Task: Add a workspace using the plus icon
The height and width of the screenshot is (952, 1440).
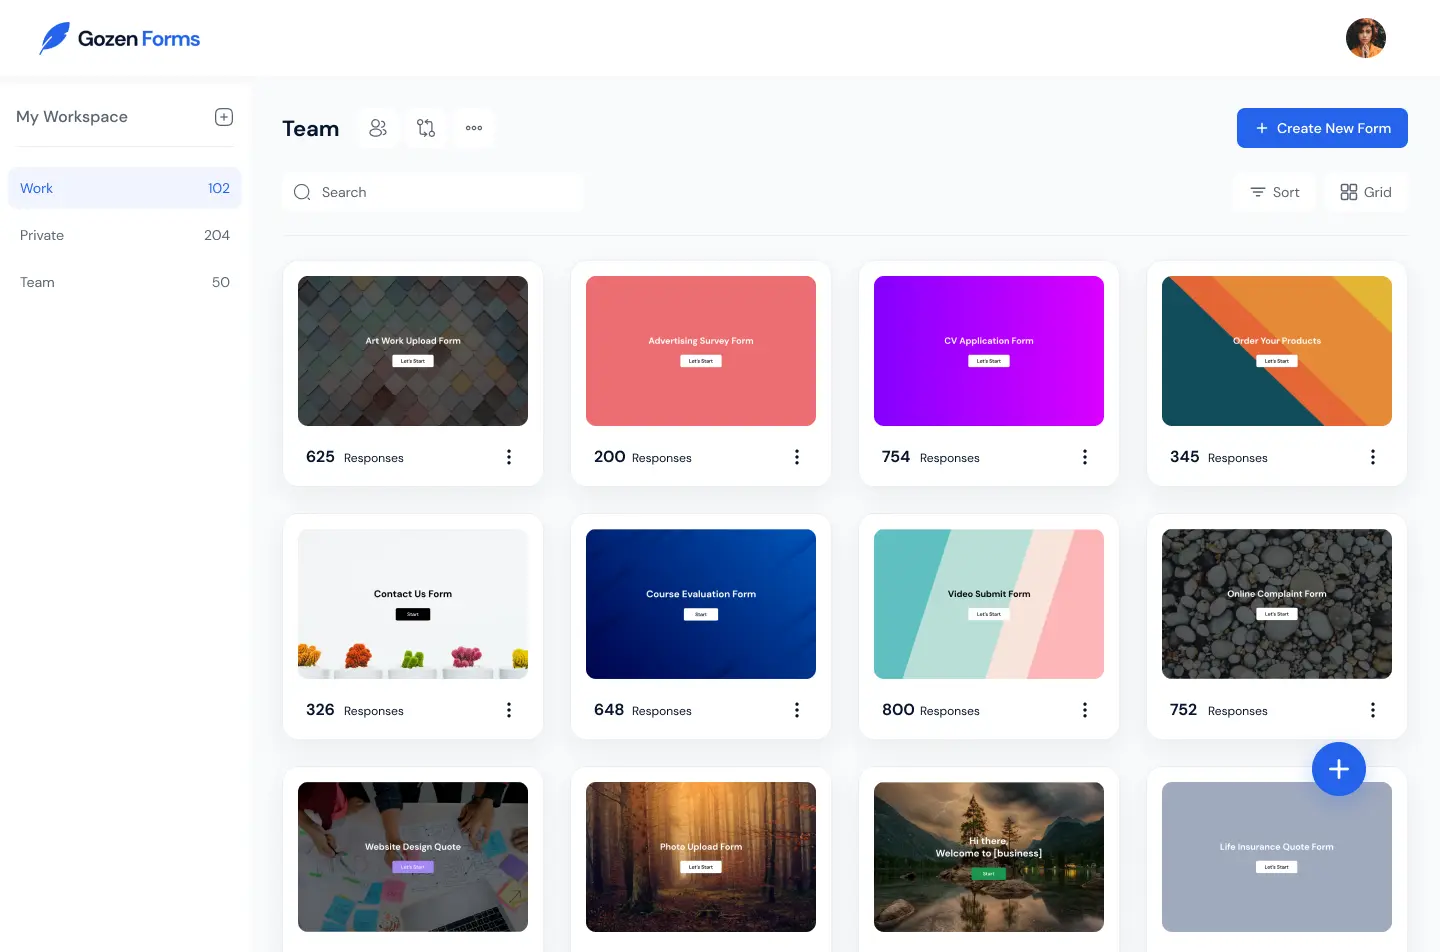Action: click(223, 116)
